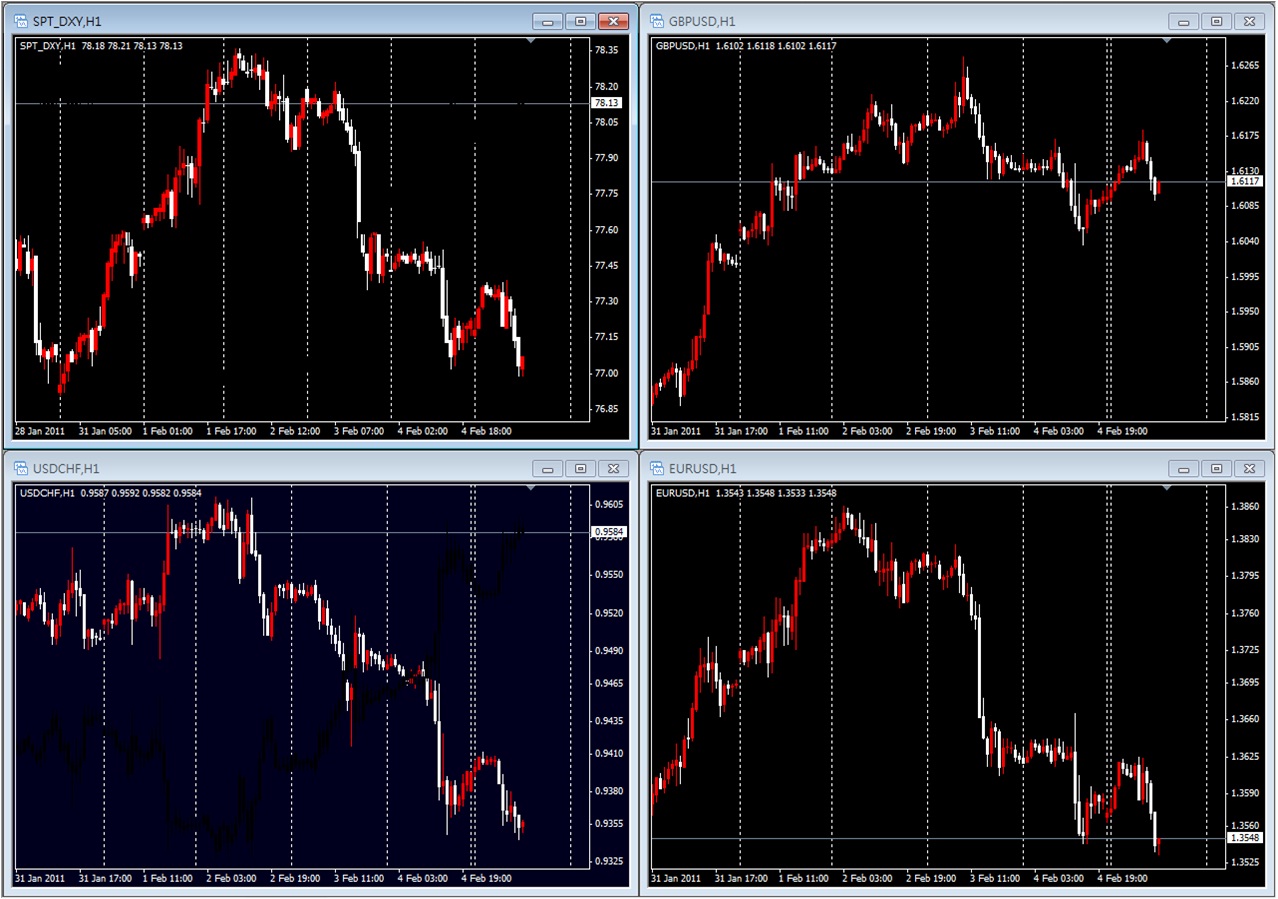Click the EURUSD chart window icon
This screenshot has height=899, width=1278.
pos(657,468)
